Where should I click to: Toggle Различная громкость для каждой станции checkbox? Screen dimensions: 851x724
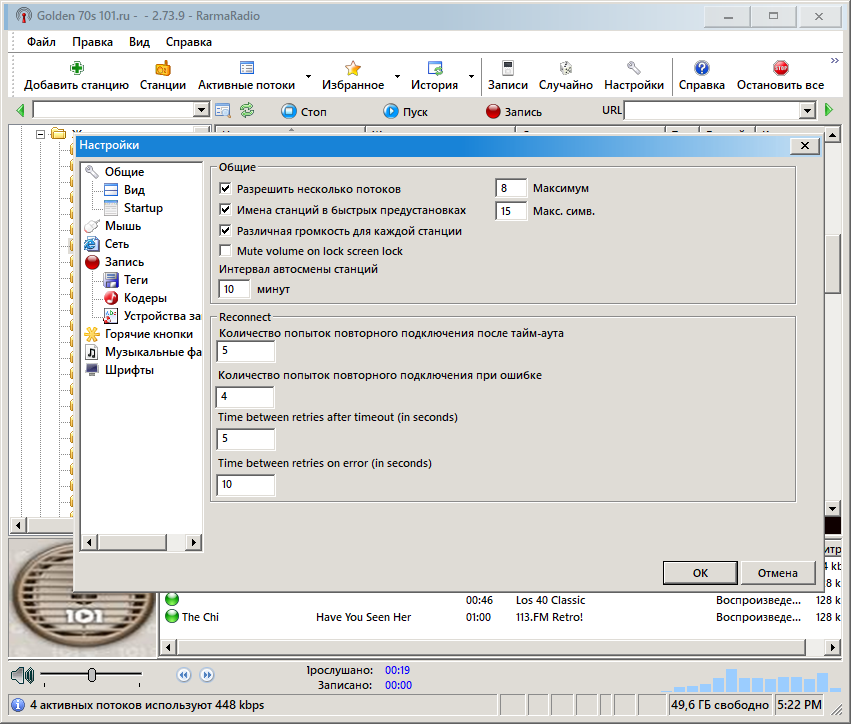pos(225,231)
